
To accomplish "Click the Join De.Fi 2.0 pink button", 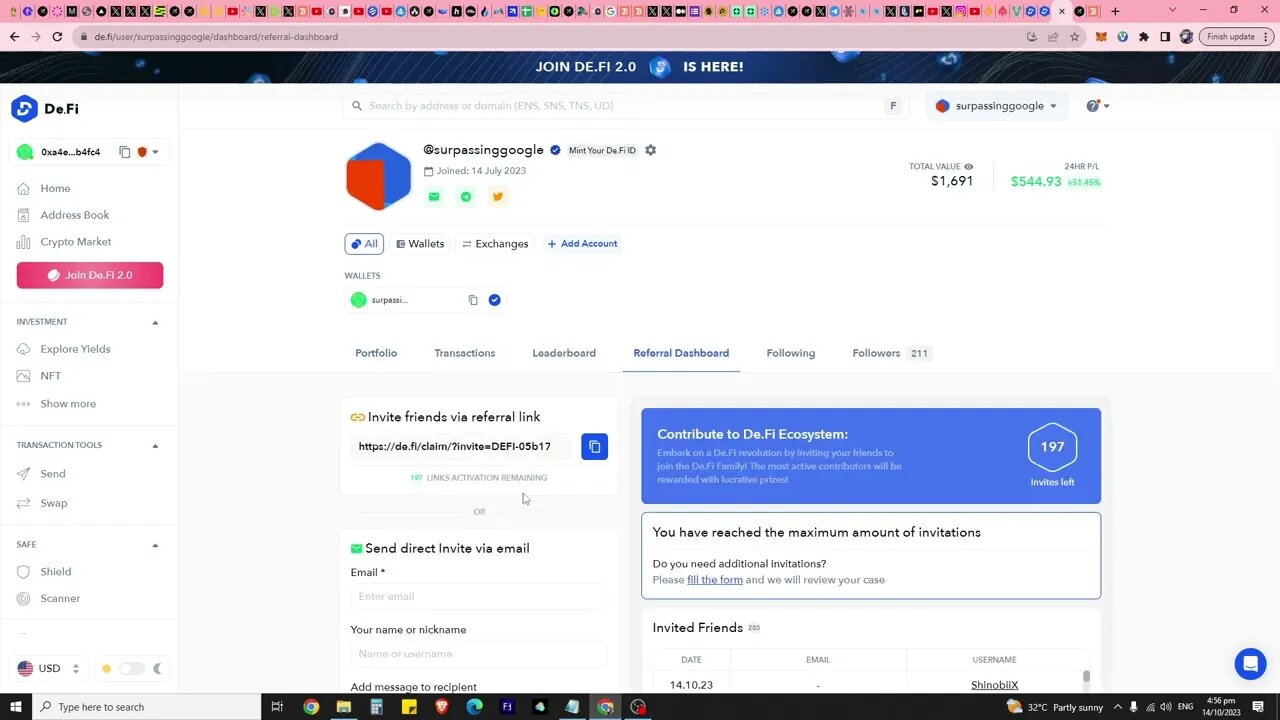I will click(x=90, y=275).
